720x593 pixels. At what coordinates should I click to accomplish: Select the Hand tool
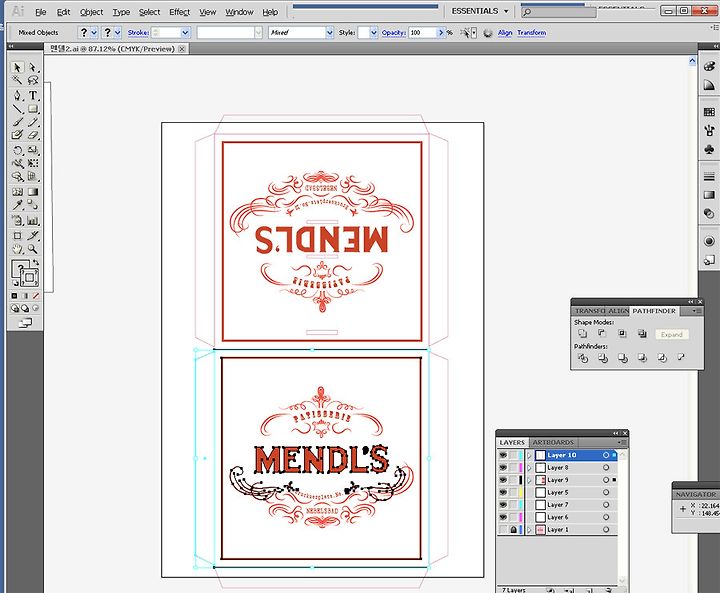pos(17,249)
